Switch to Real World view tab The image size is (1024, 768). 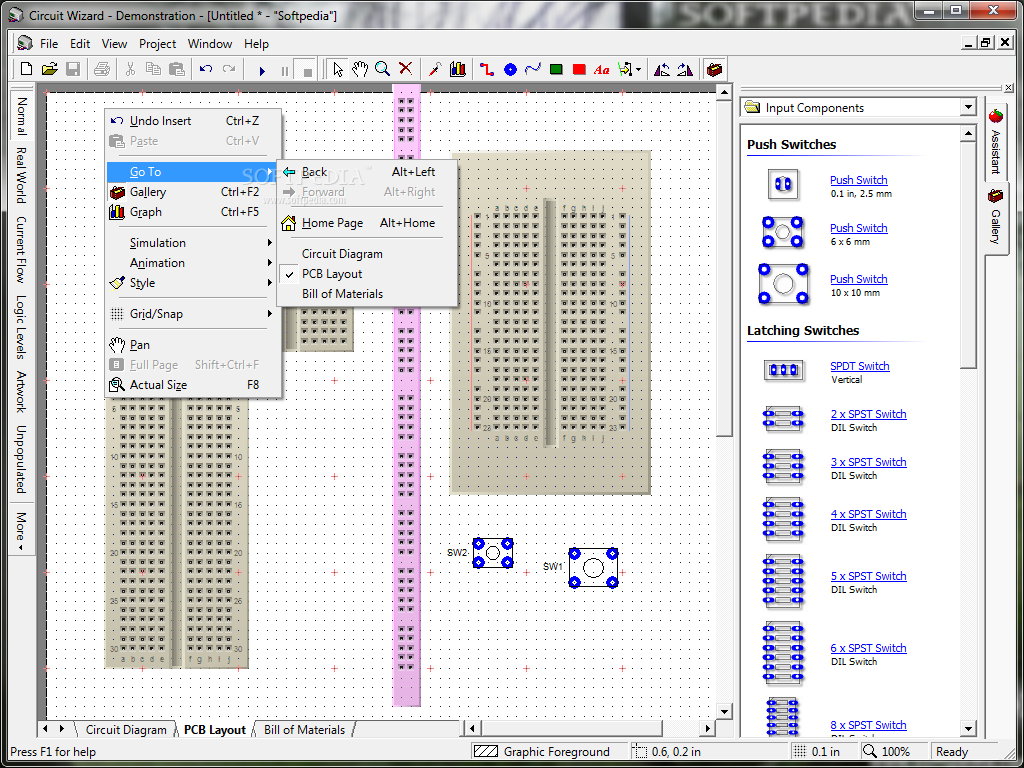click(x=21, y=176)
